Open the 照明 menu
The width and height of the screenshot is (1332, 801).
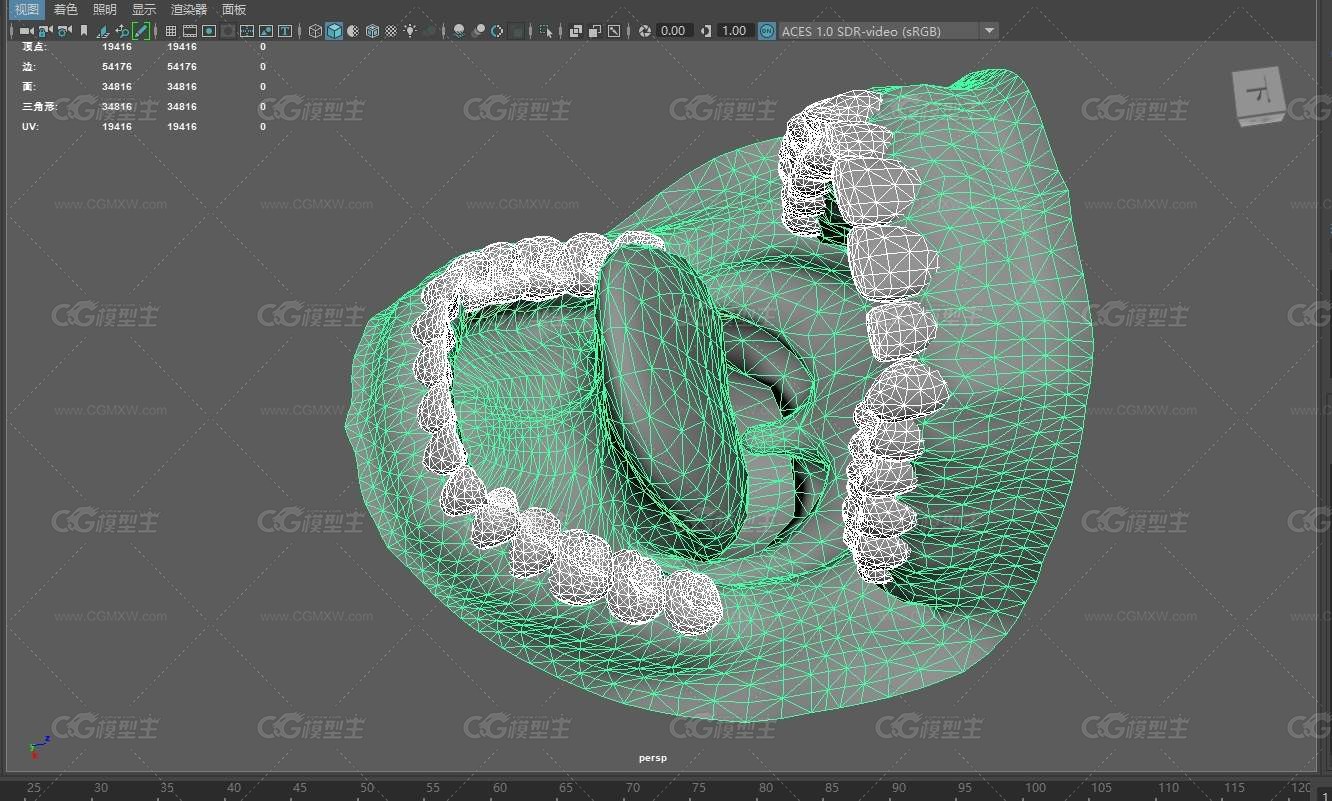point(104,9)
